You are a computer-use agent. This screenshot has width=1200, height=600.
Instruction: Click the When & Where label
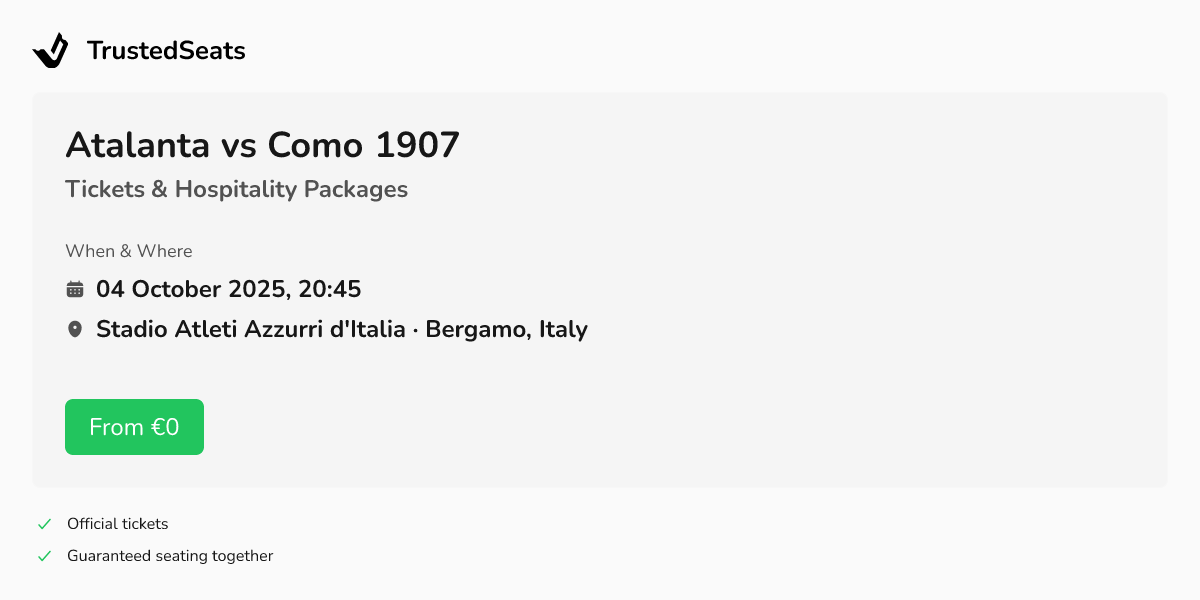point(129,251)
